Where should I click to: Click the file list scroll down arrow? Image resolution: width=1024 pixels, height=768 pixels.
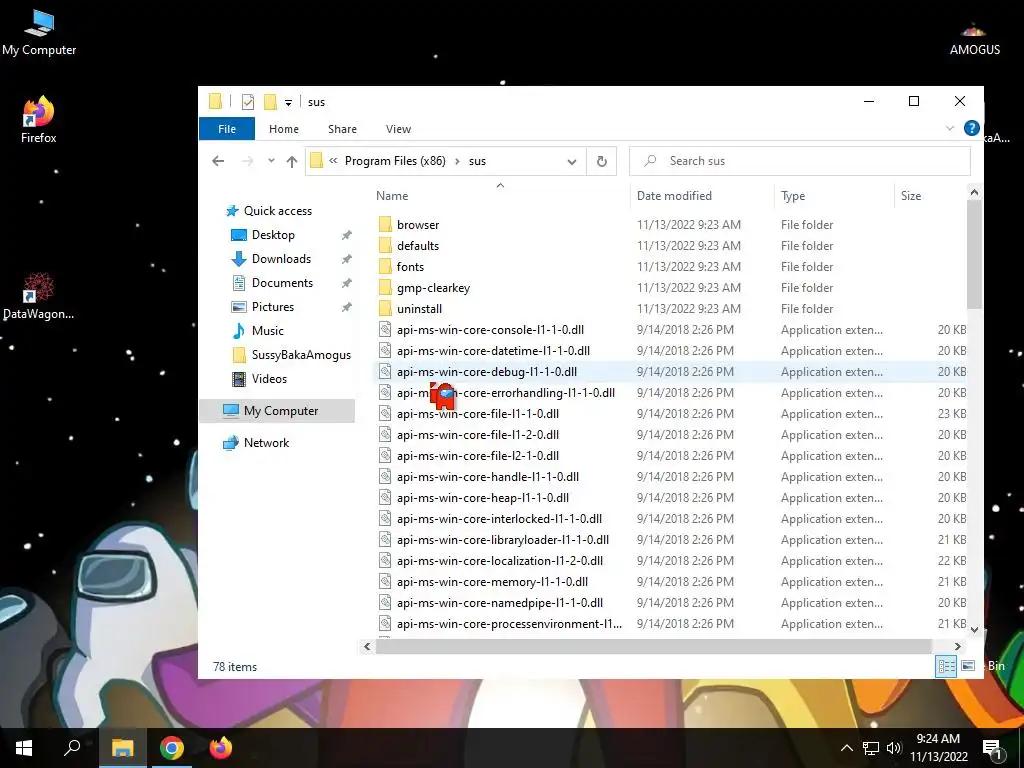click(x=974, y=630)
